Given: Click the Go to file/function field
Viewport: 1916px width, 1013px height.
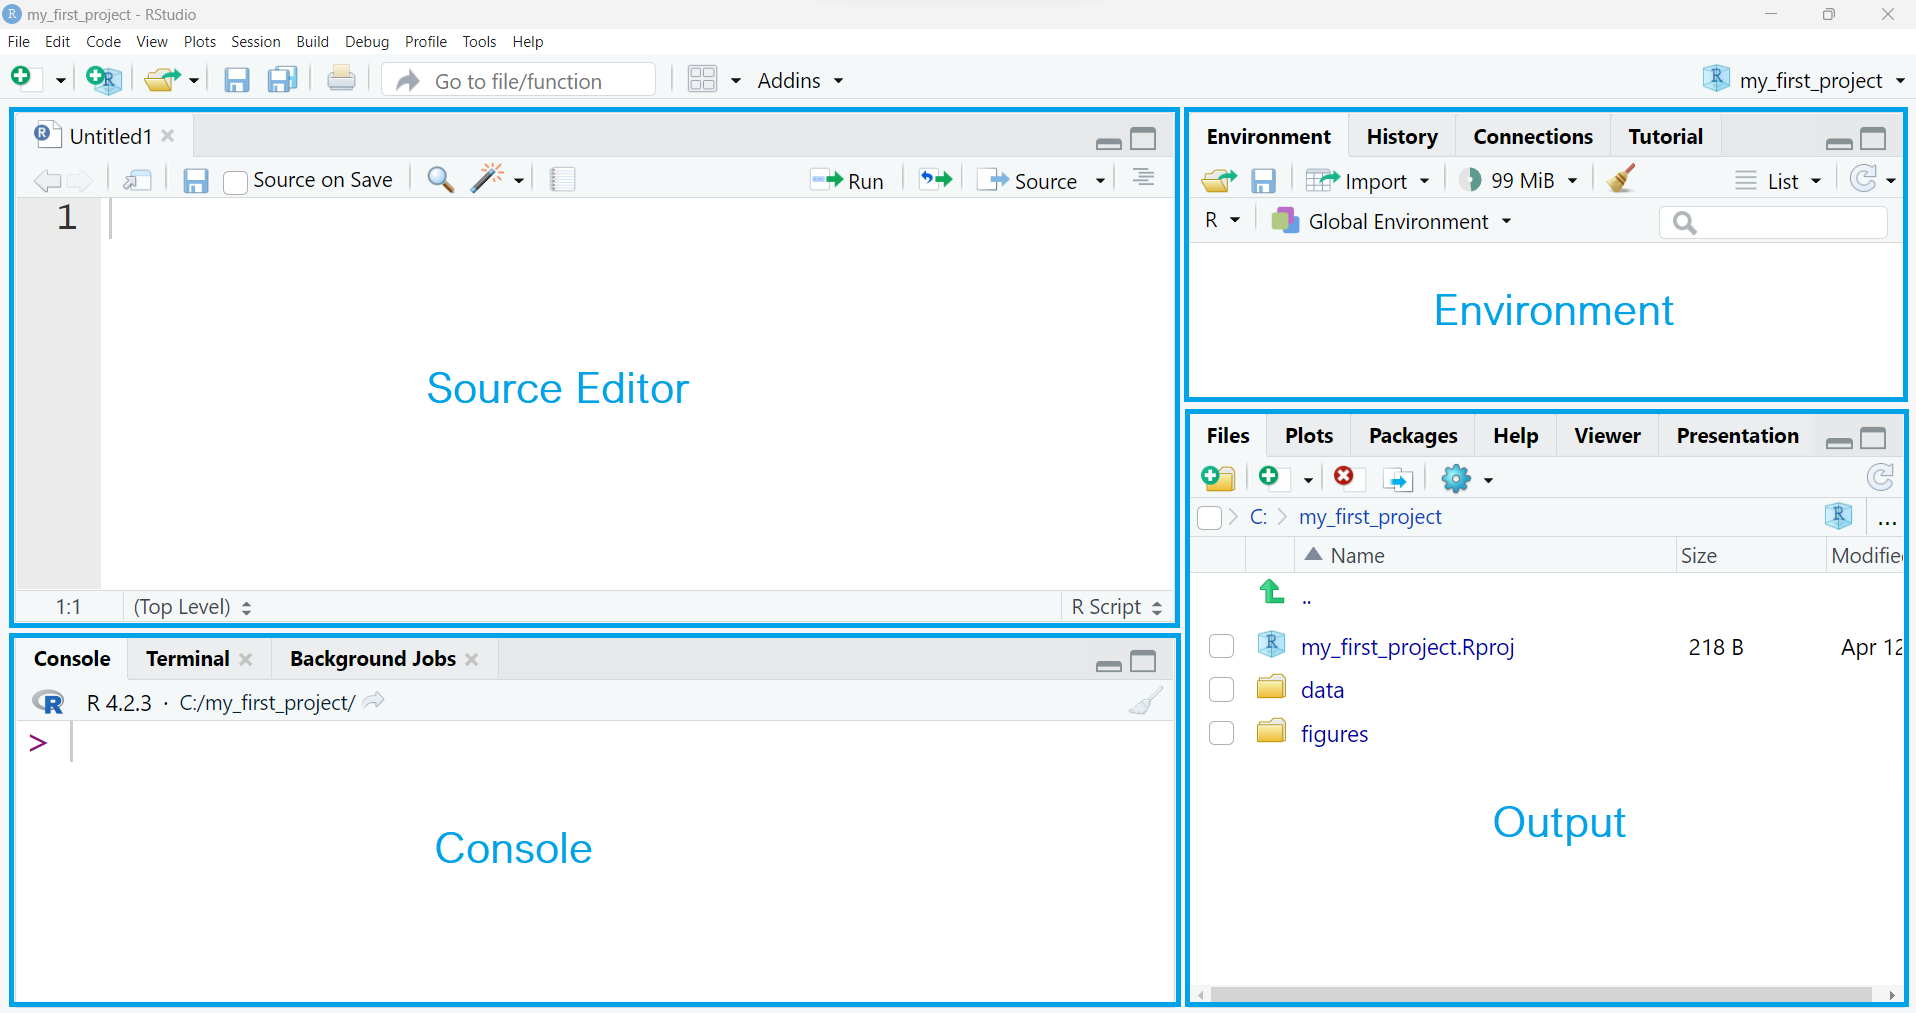Looking at the screenshot, I should [519, 80].
